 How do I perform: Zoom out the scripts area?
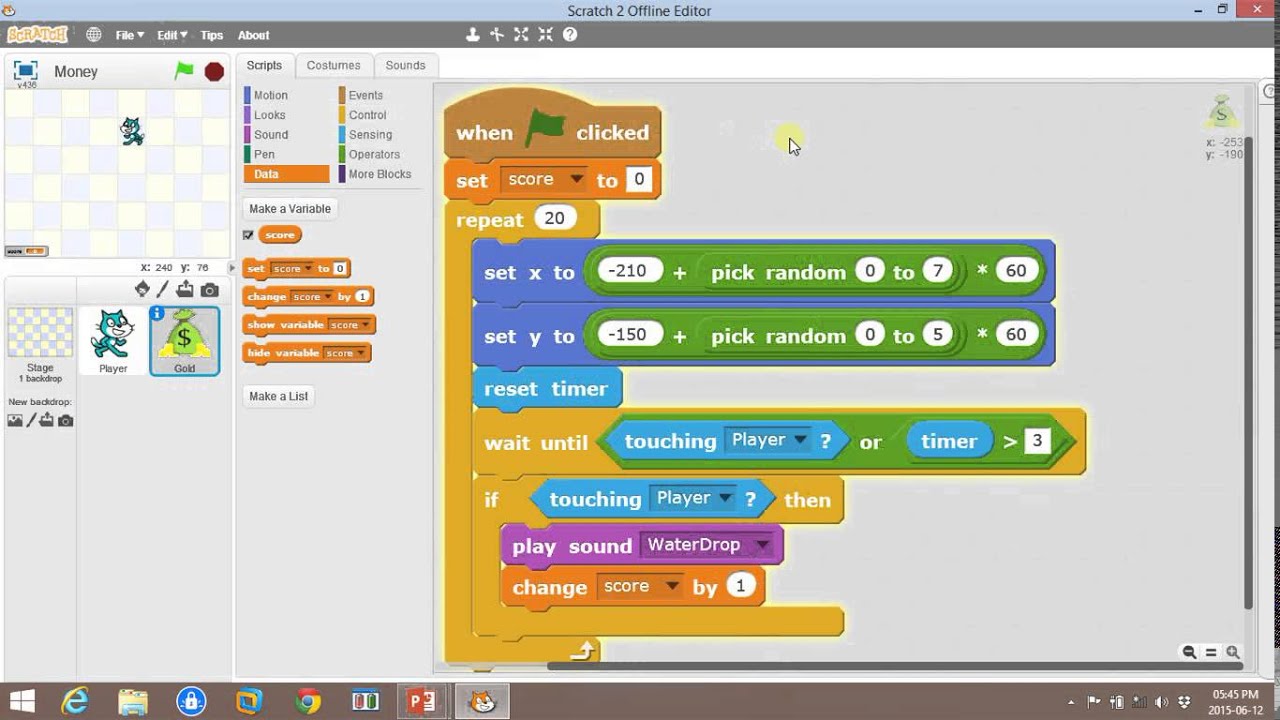[x=1189, y=652]
